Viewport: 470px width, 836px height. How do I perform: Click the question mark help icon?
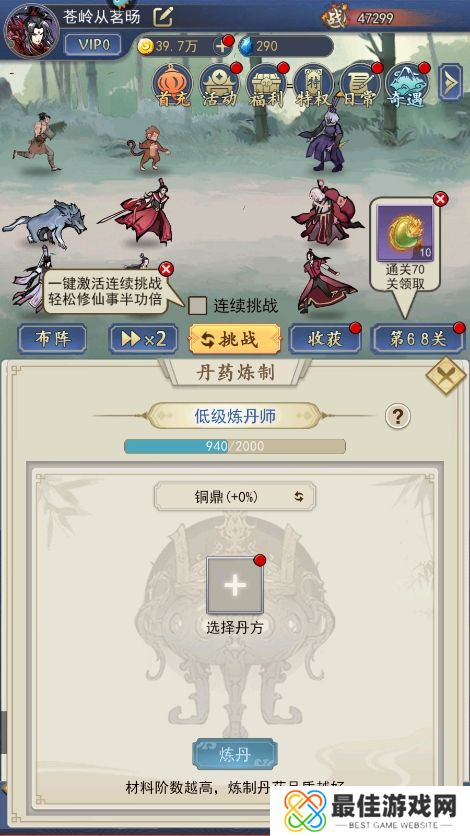tap(398, 415)
